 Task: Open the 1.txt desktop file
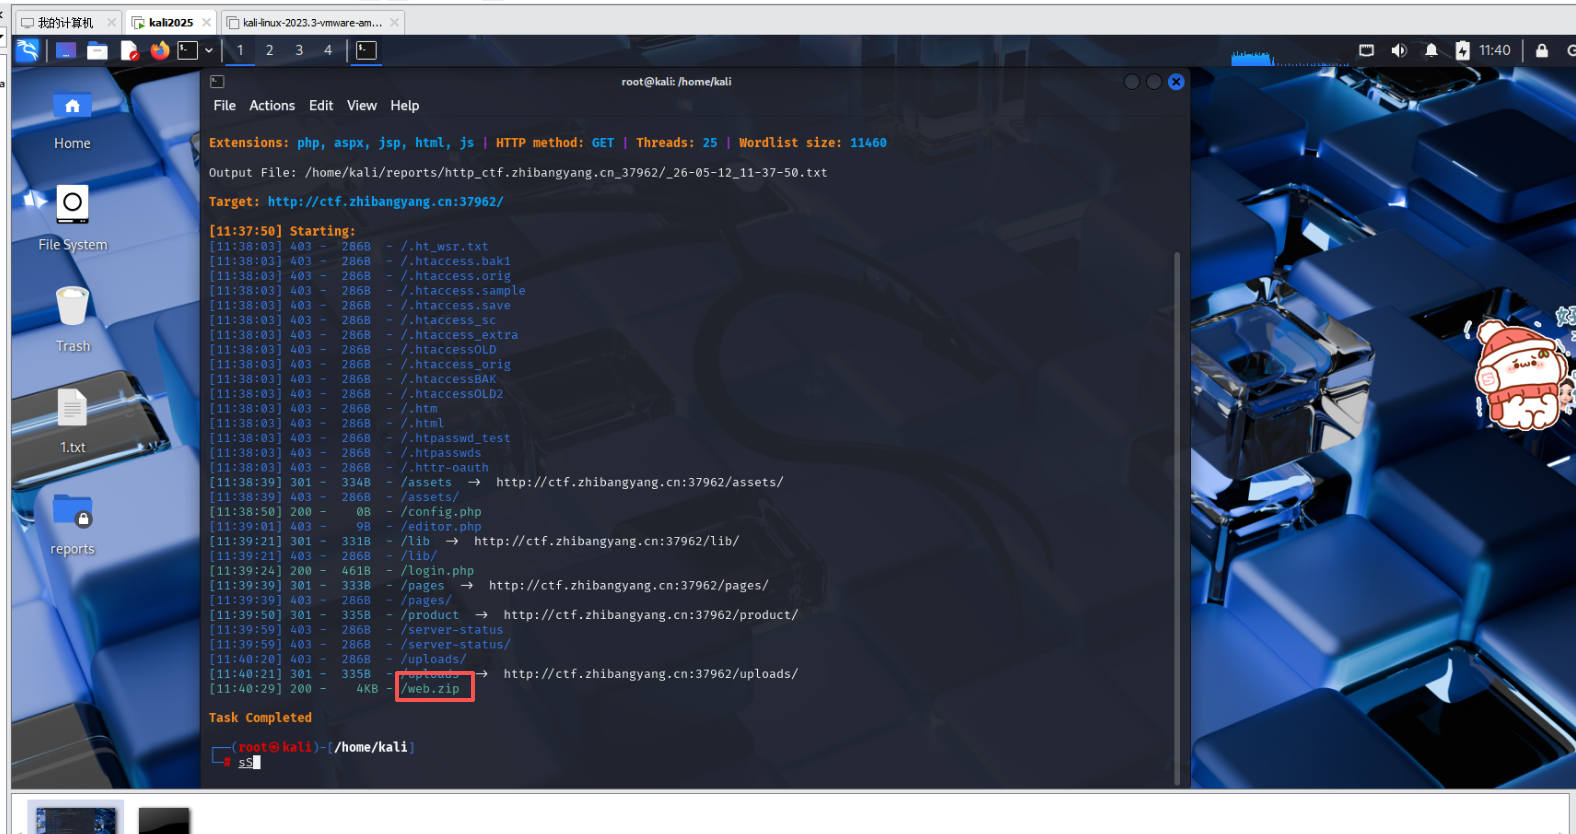(72, 420)
